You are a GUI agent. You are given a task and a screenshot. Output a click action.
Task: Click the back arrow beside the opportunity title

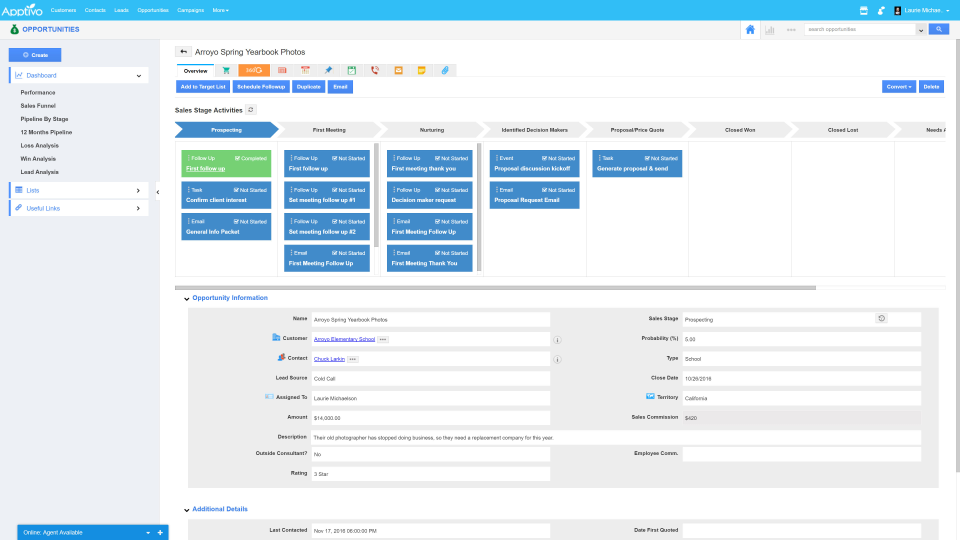point(184,51)
